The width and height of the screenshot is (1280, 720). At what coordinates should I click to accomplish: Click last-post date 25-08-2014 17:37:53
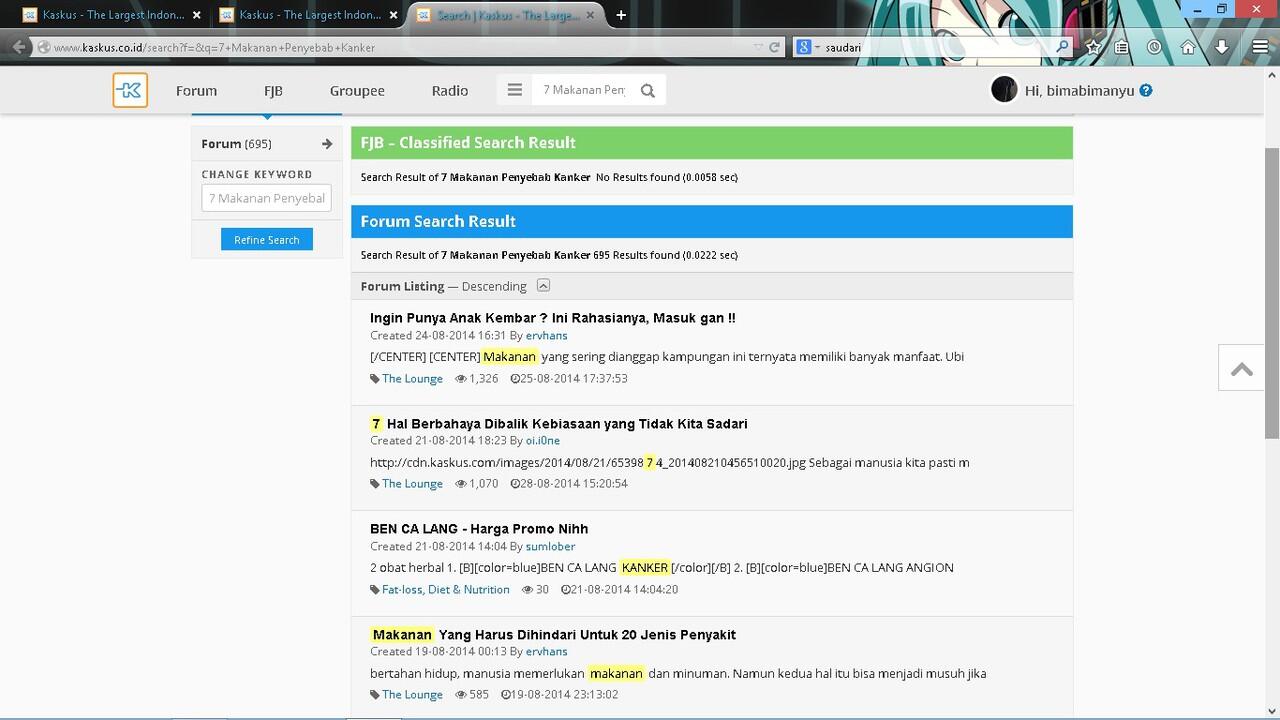574,379
